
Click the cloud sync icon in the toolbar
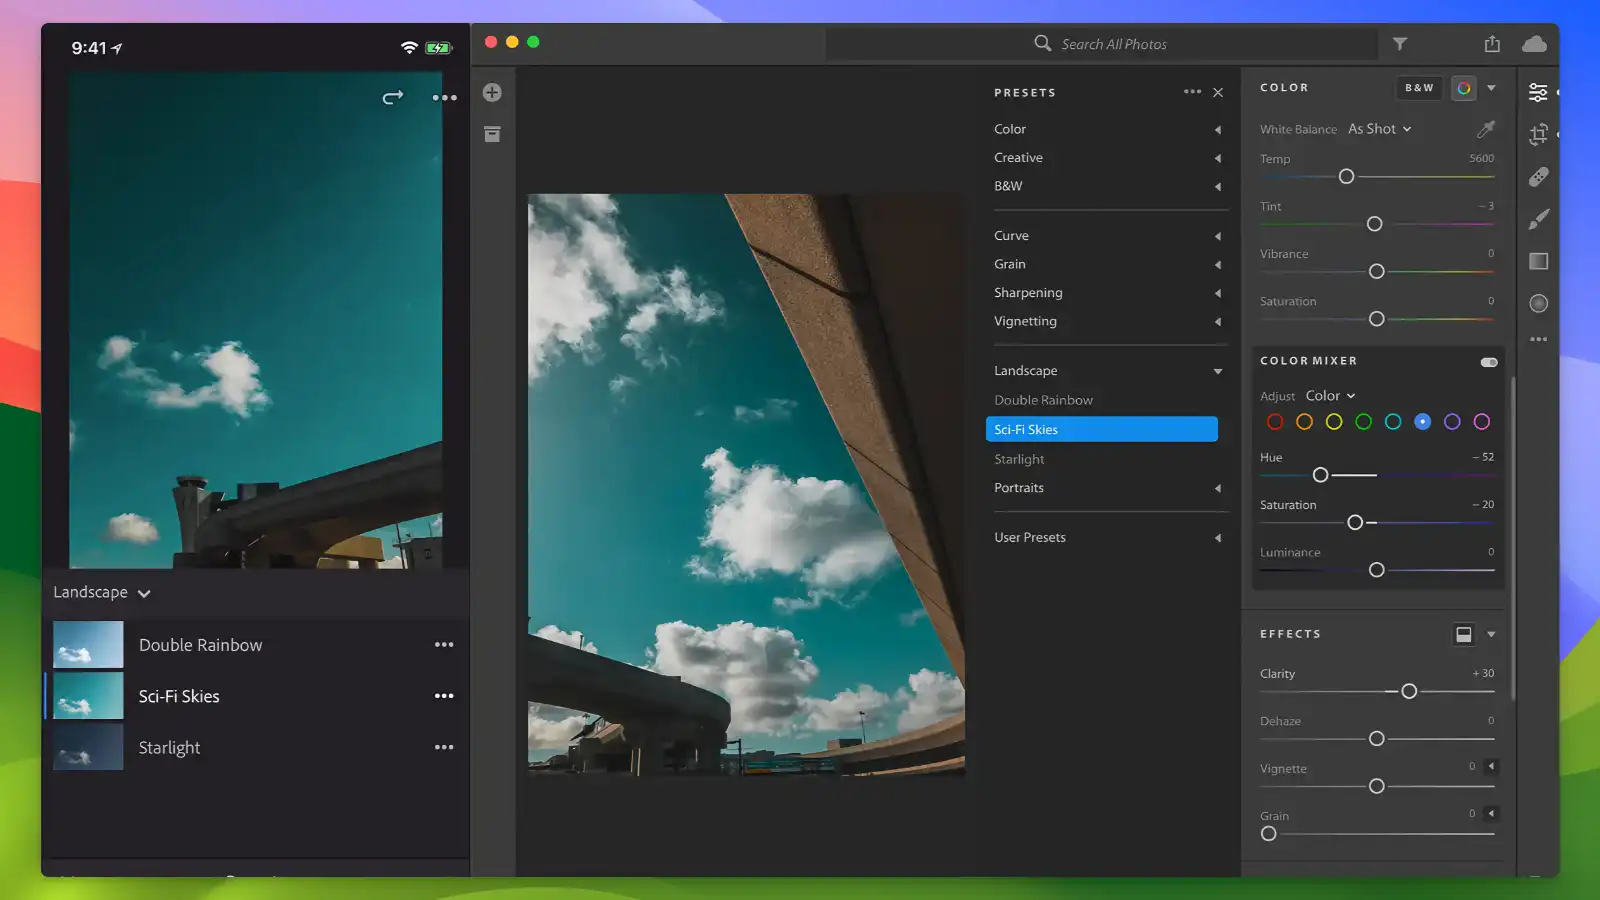point(1535,44)
